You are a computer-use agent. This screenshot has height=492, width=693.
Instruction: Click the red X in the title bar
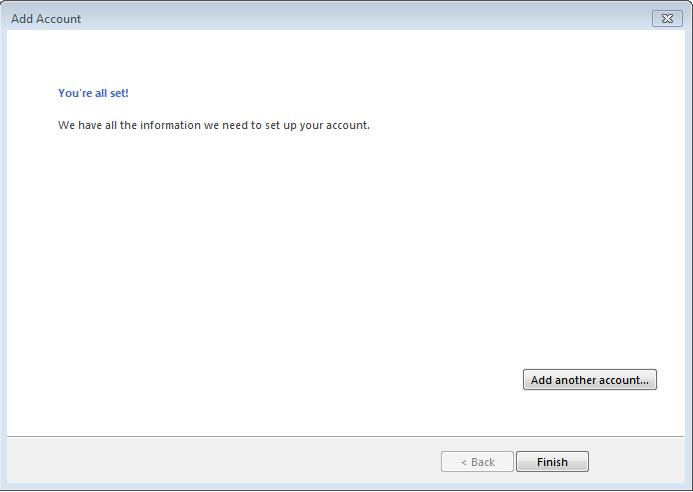click(x=666, y=18)
